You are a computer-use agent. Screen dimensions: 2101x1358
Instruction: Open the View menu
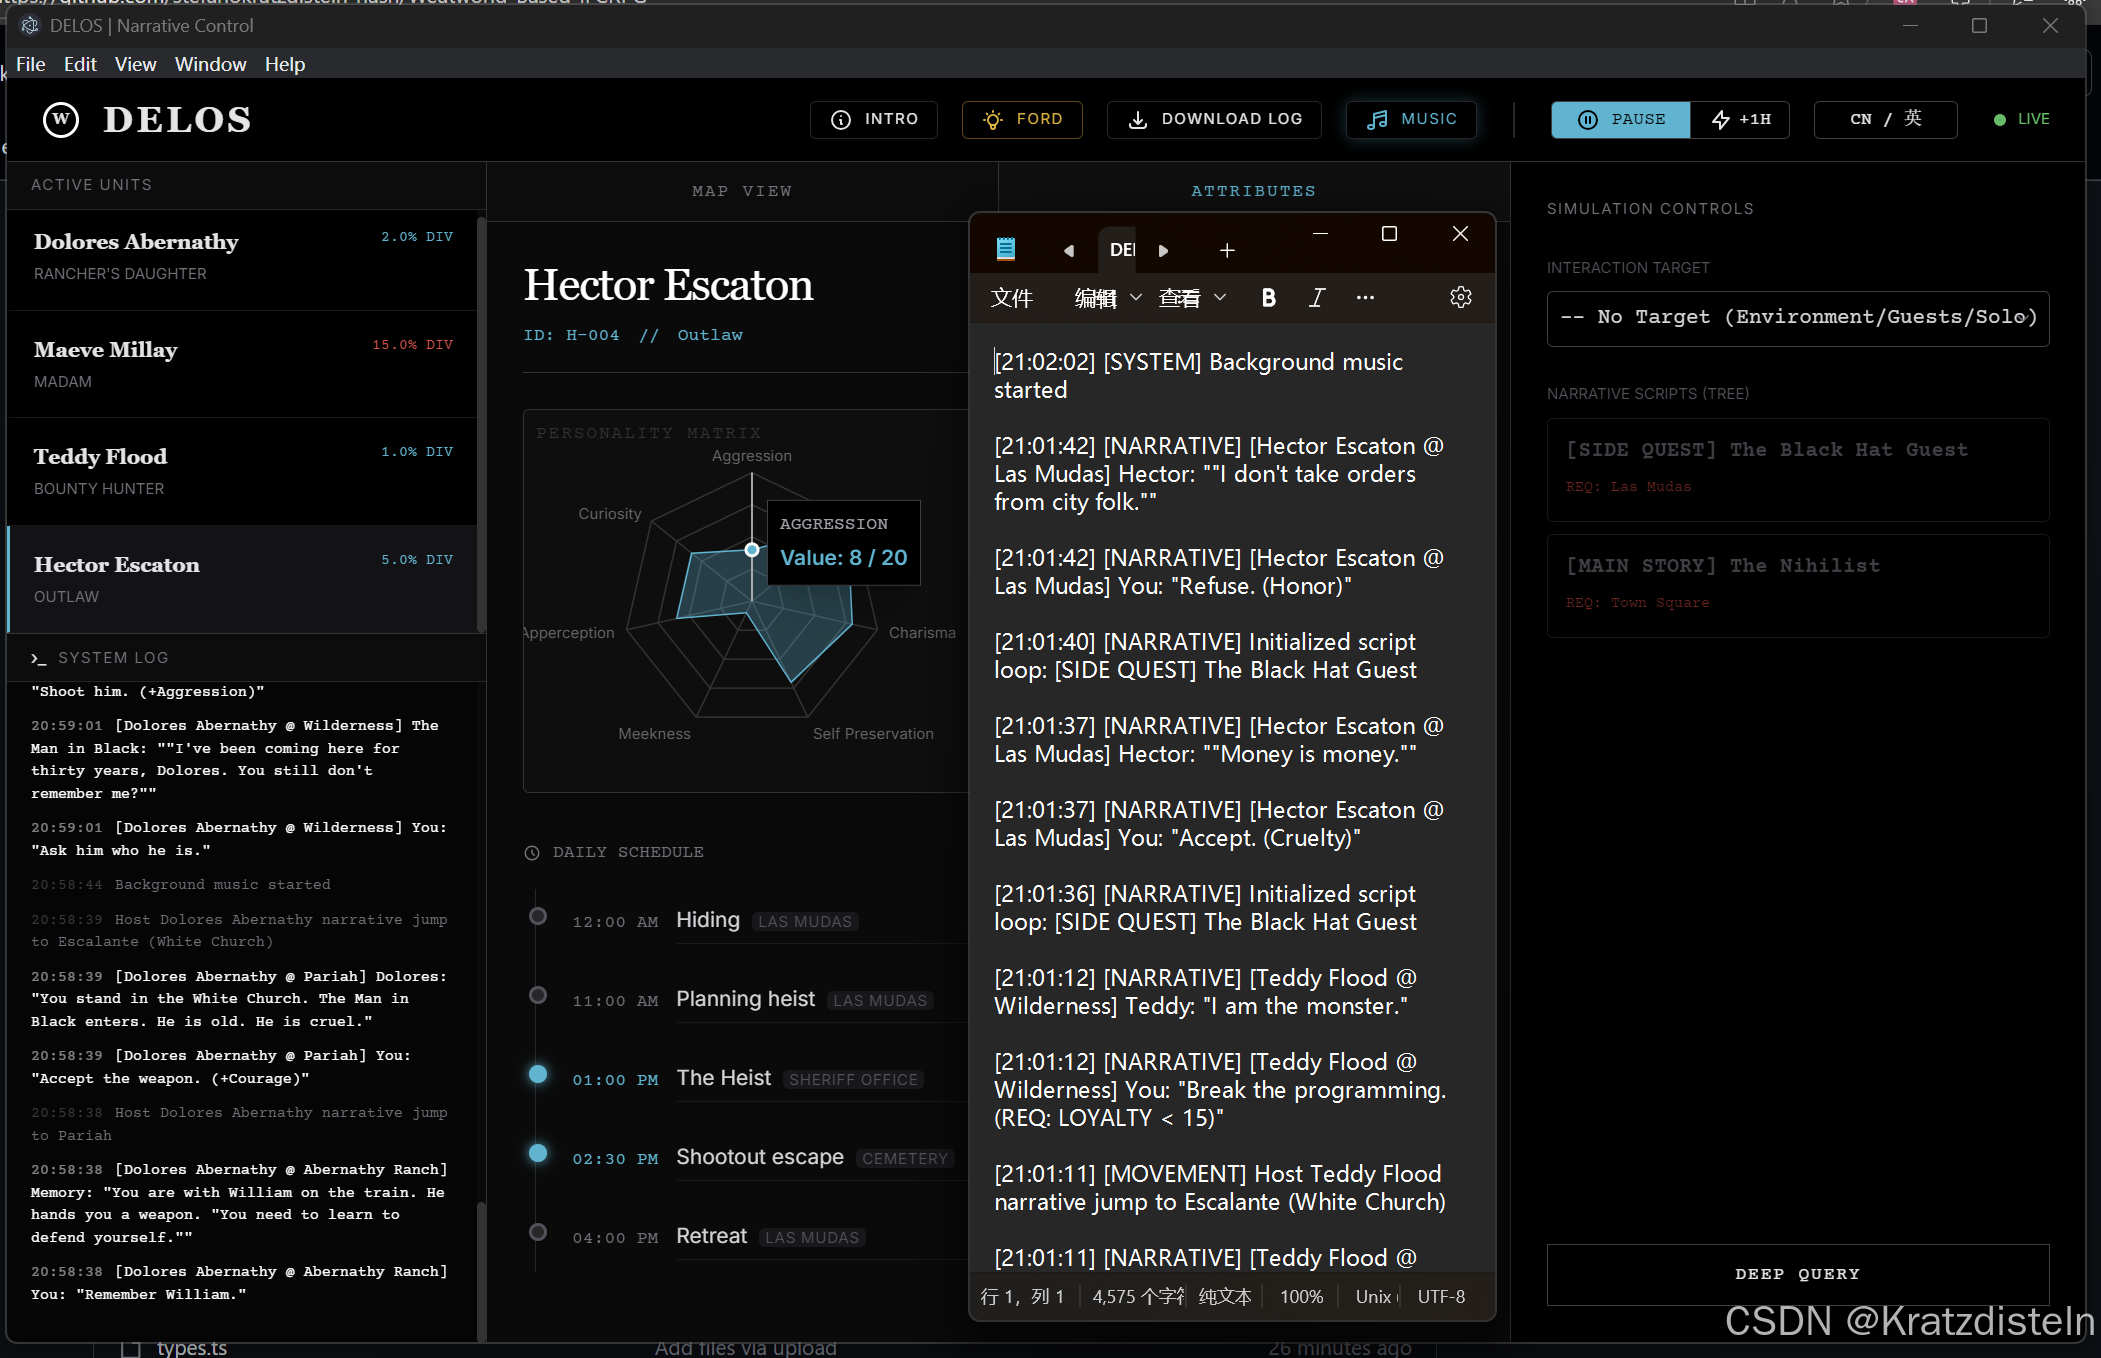(x=135, y=64)
